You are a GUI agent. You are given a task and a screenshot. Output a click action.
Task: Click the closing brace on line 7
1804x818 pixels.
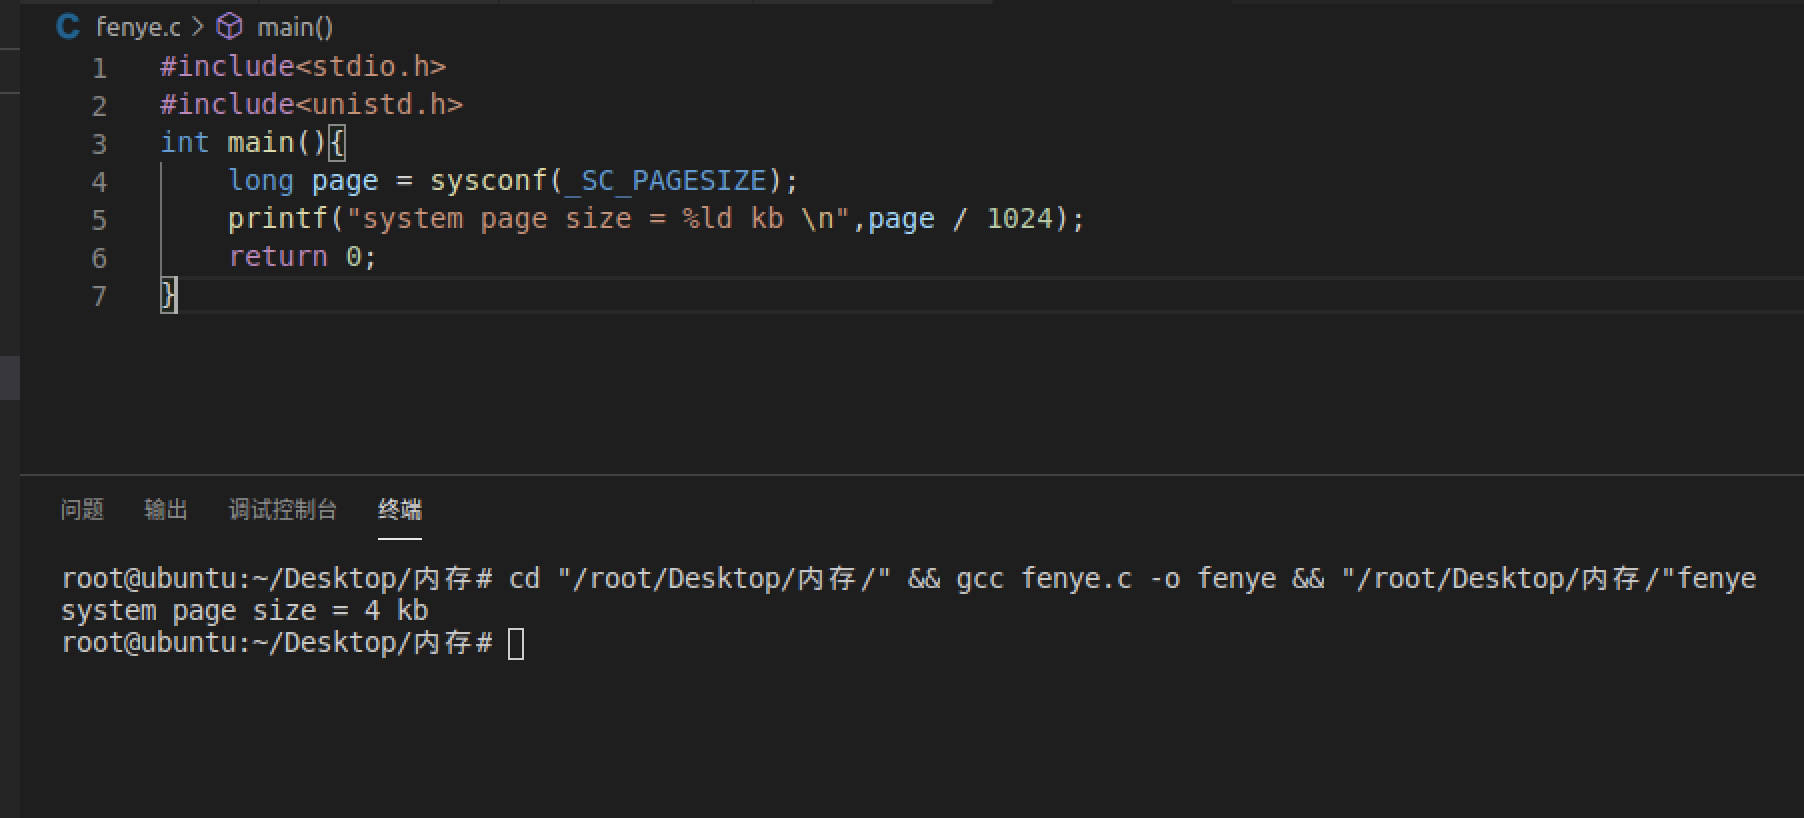168,296
